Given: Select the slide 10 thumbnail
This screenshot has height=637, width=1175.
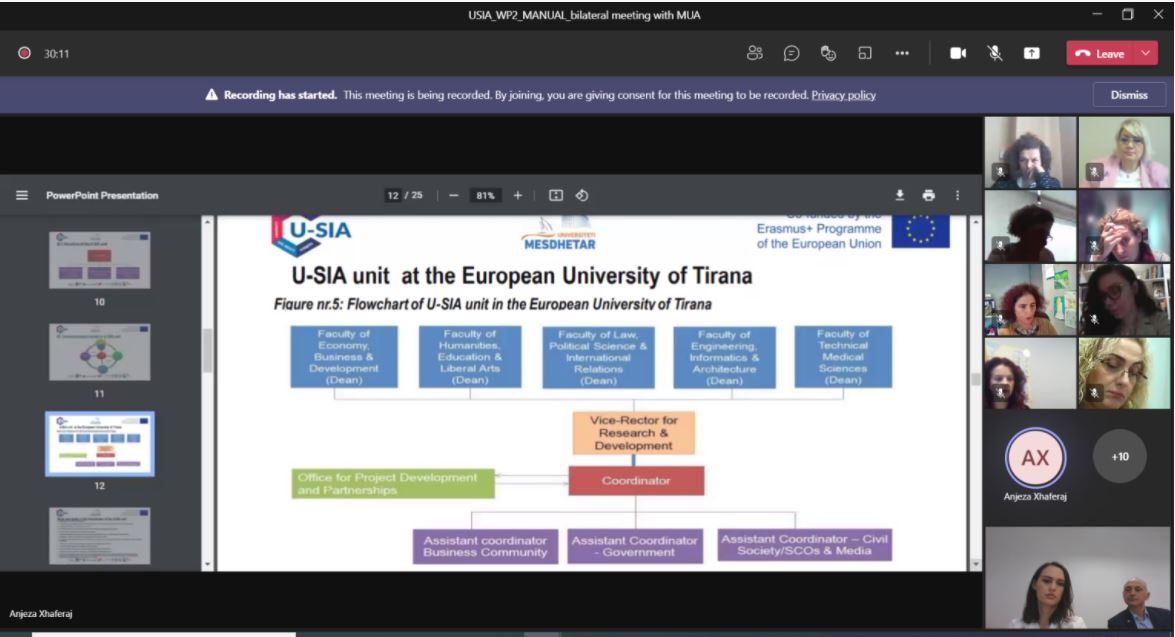Looking at the screenshot, I should 100,260.
